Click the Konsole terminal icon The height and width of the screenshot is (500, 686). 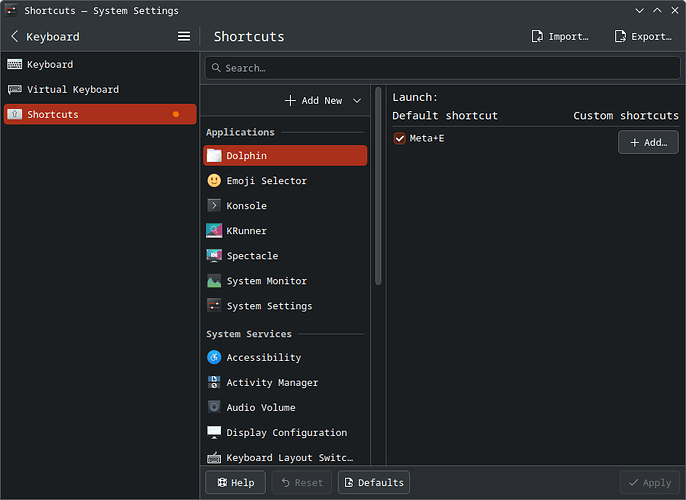click(214, 205)
